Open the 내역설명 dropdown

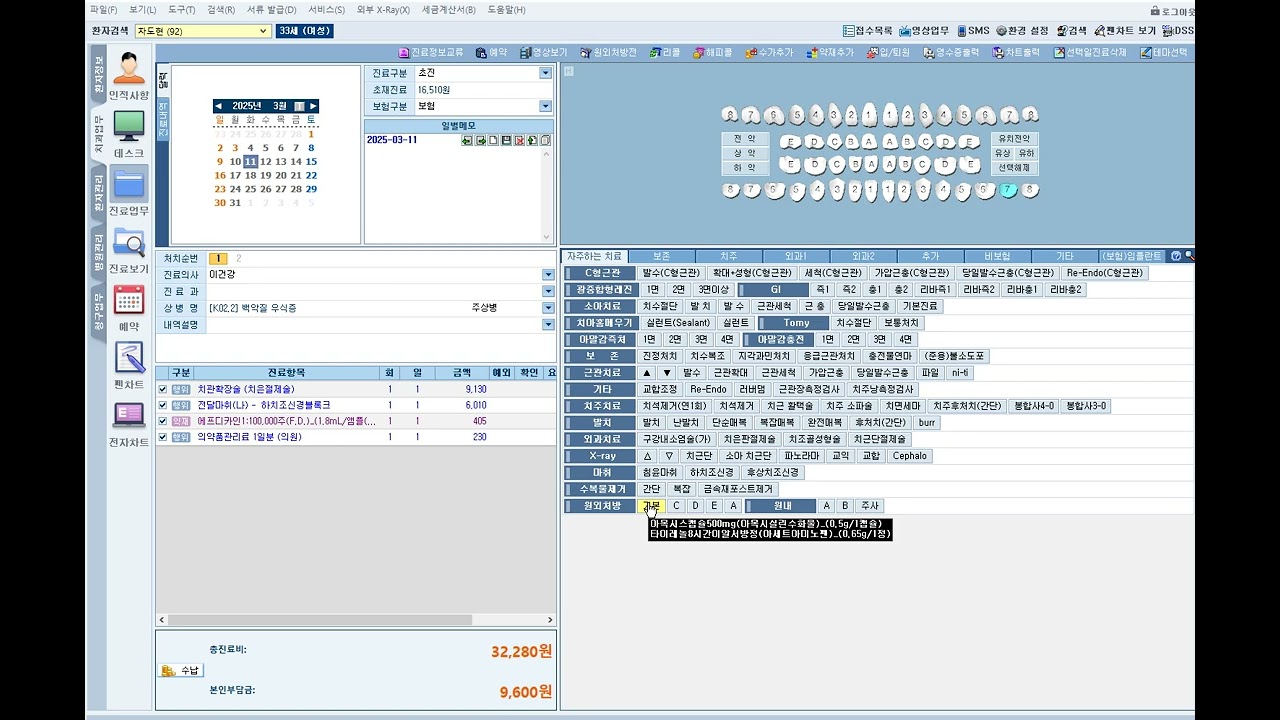548,324
